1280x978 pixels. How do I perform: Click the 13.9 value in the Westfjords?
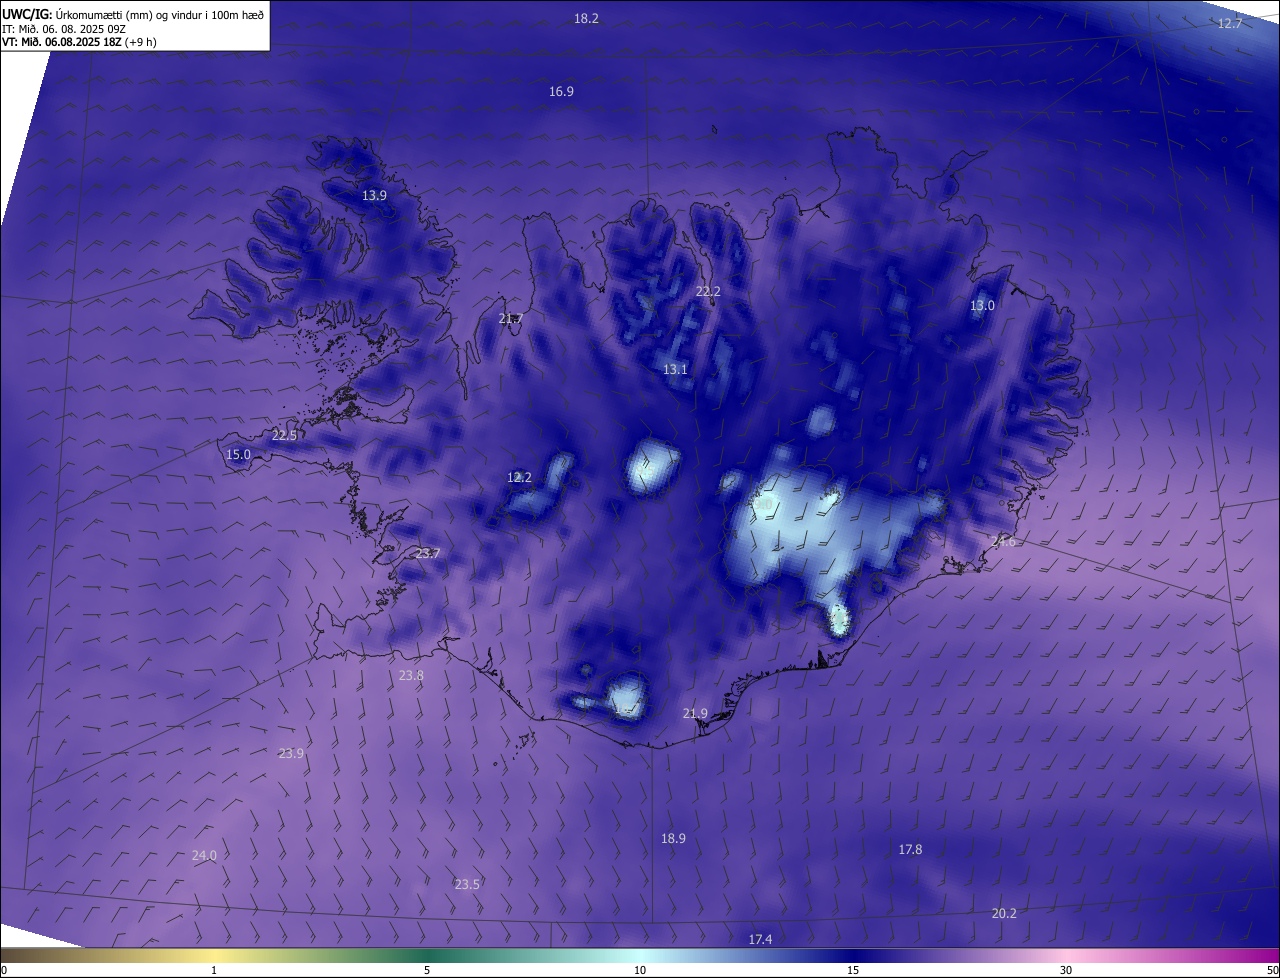[x=374, y=196]
